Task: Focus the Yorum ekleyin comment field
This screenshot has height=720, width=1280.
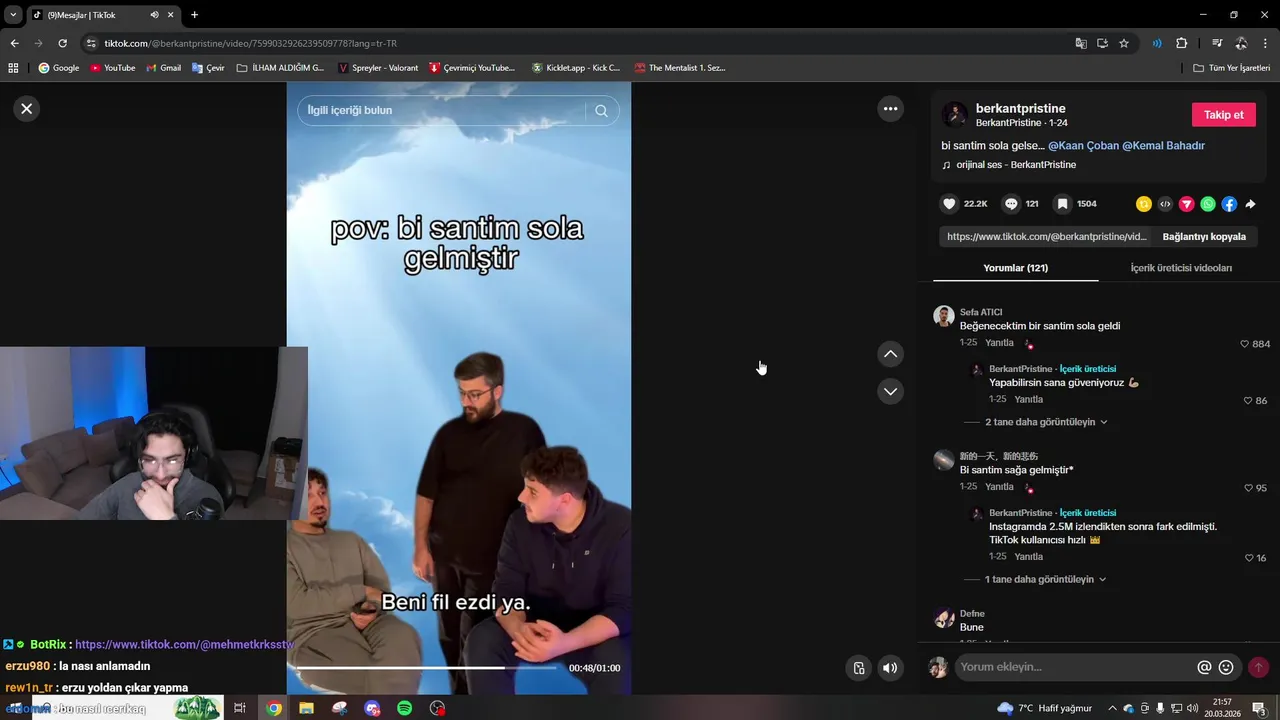Action: coord(1075,667)
